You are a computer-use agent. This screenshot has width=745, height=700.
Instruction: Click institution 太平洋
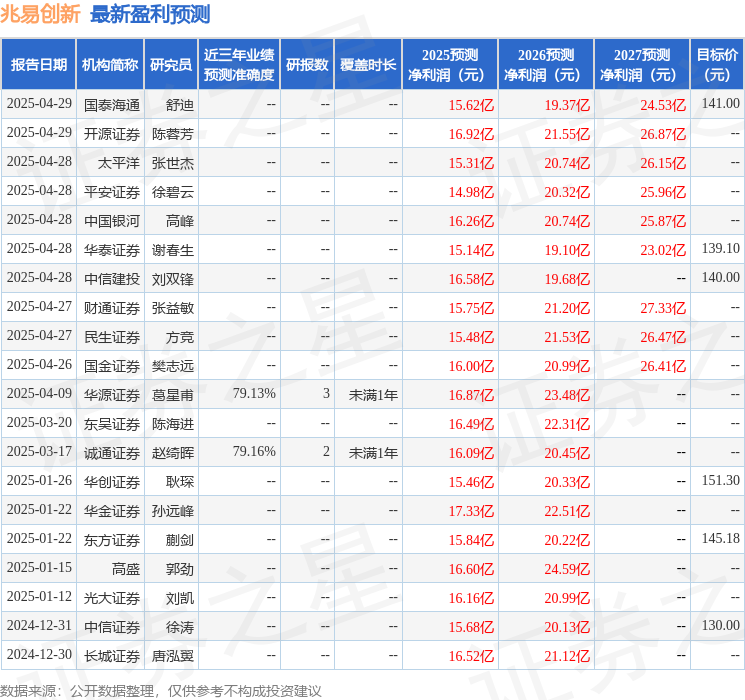pyautogui.click(x=119, y=163)
